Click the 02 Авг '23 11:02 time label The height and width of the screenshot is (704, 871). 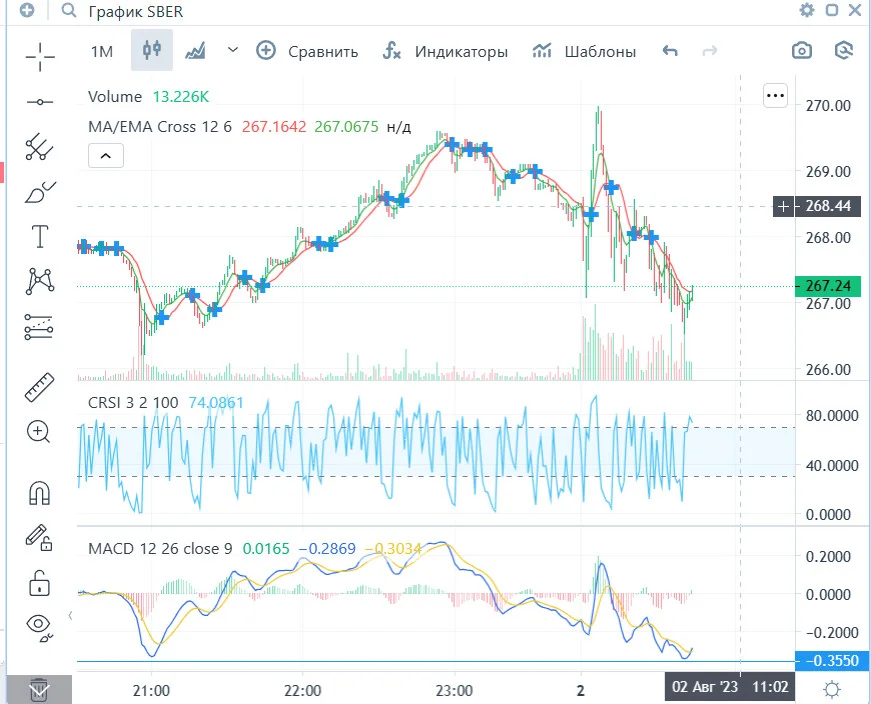pyautogui.click(x=730, y=687)
